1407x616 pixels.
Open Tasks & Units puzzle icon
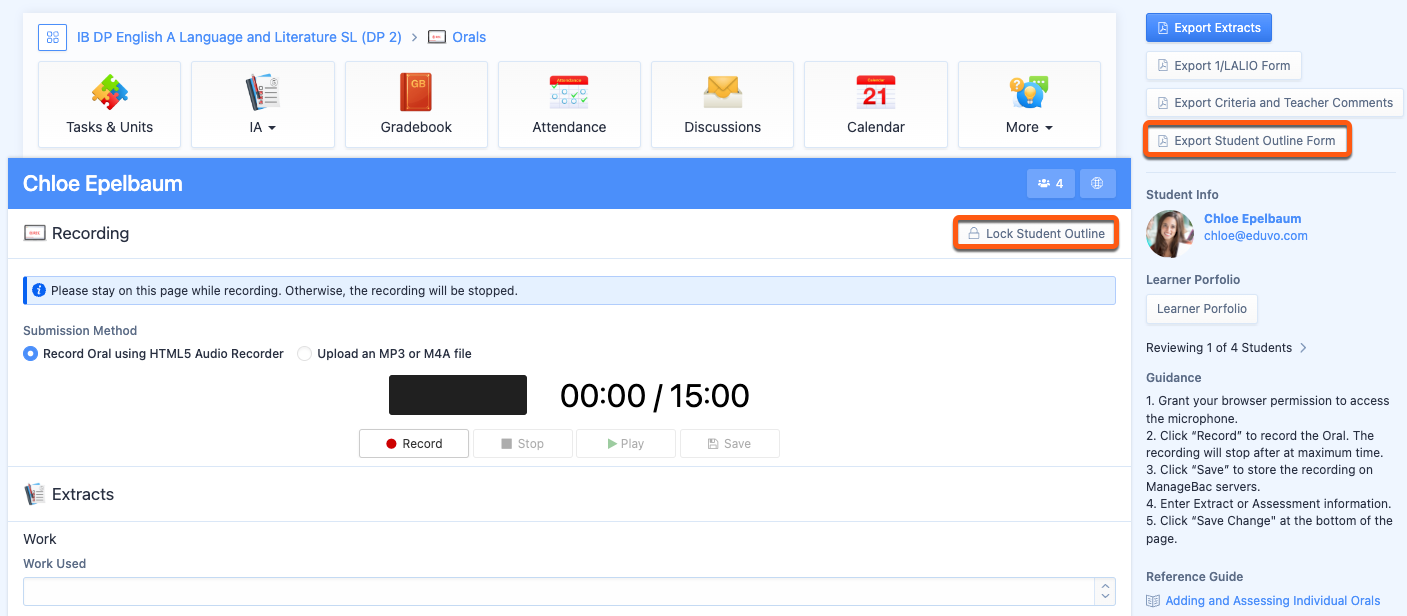110,93
